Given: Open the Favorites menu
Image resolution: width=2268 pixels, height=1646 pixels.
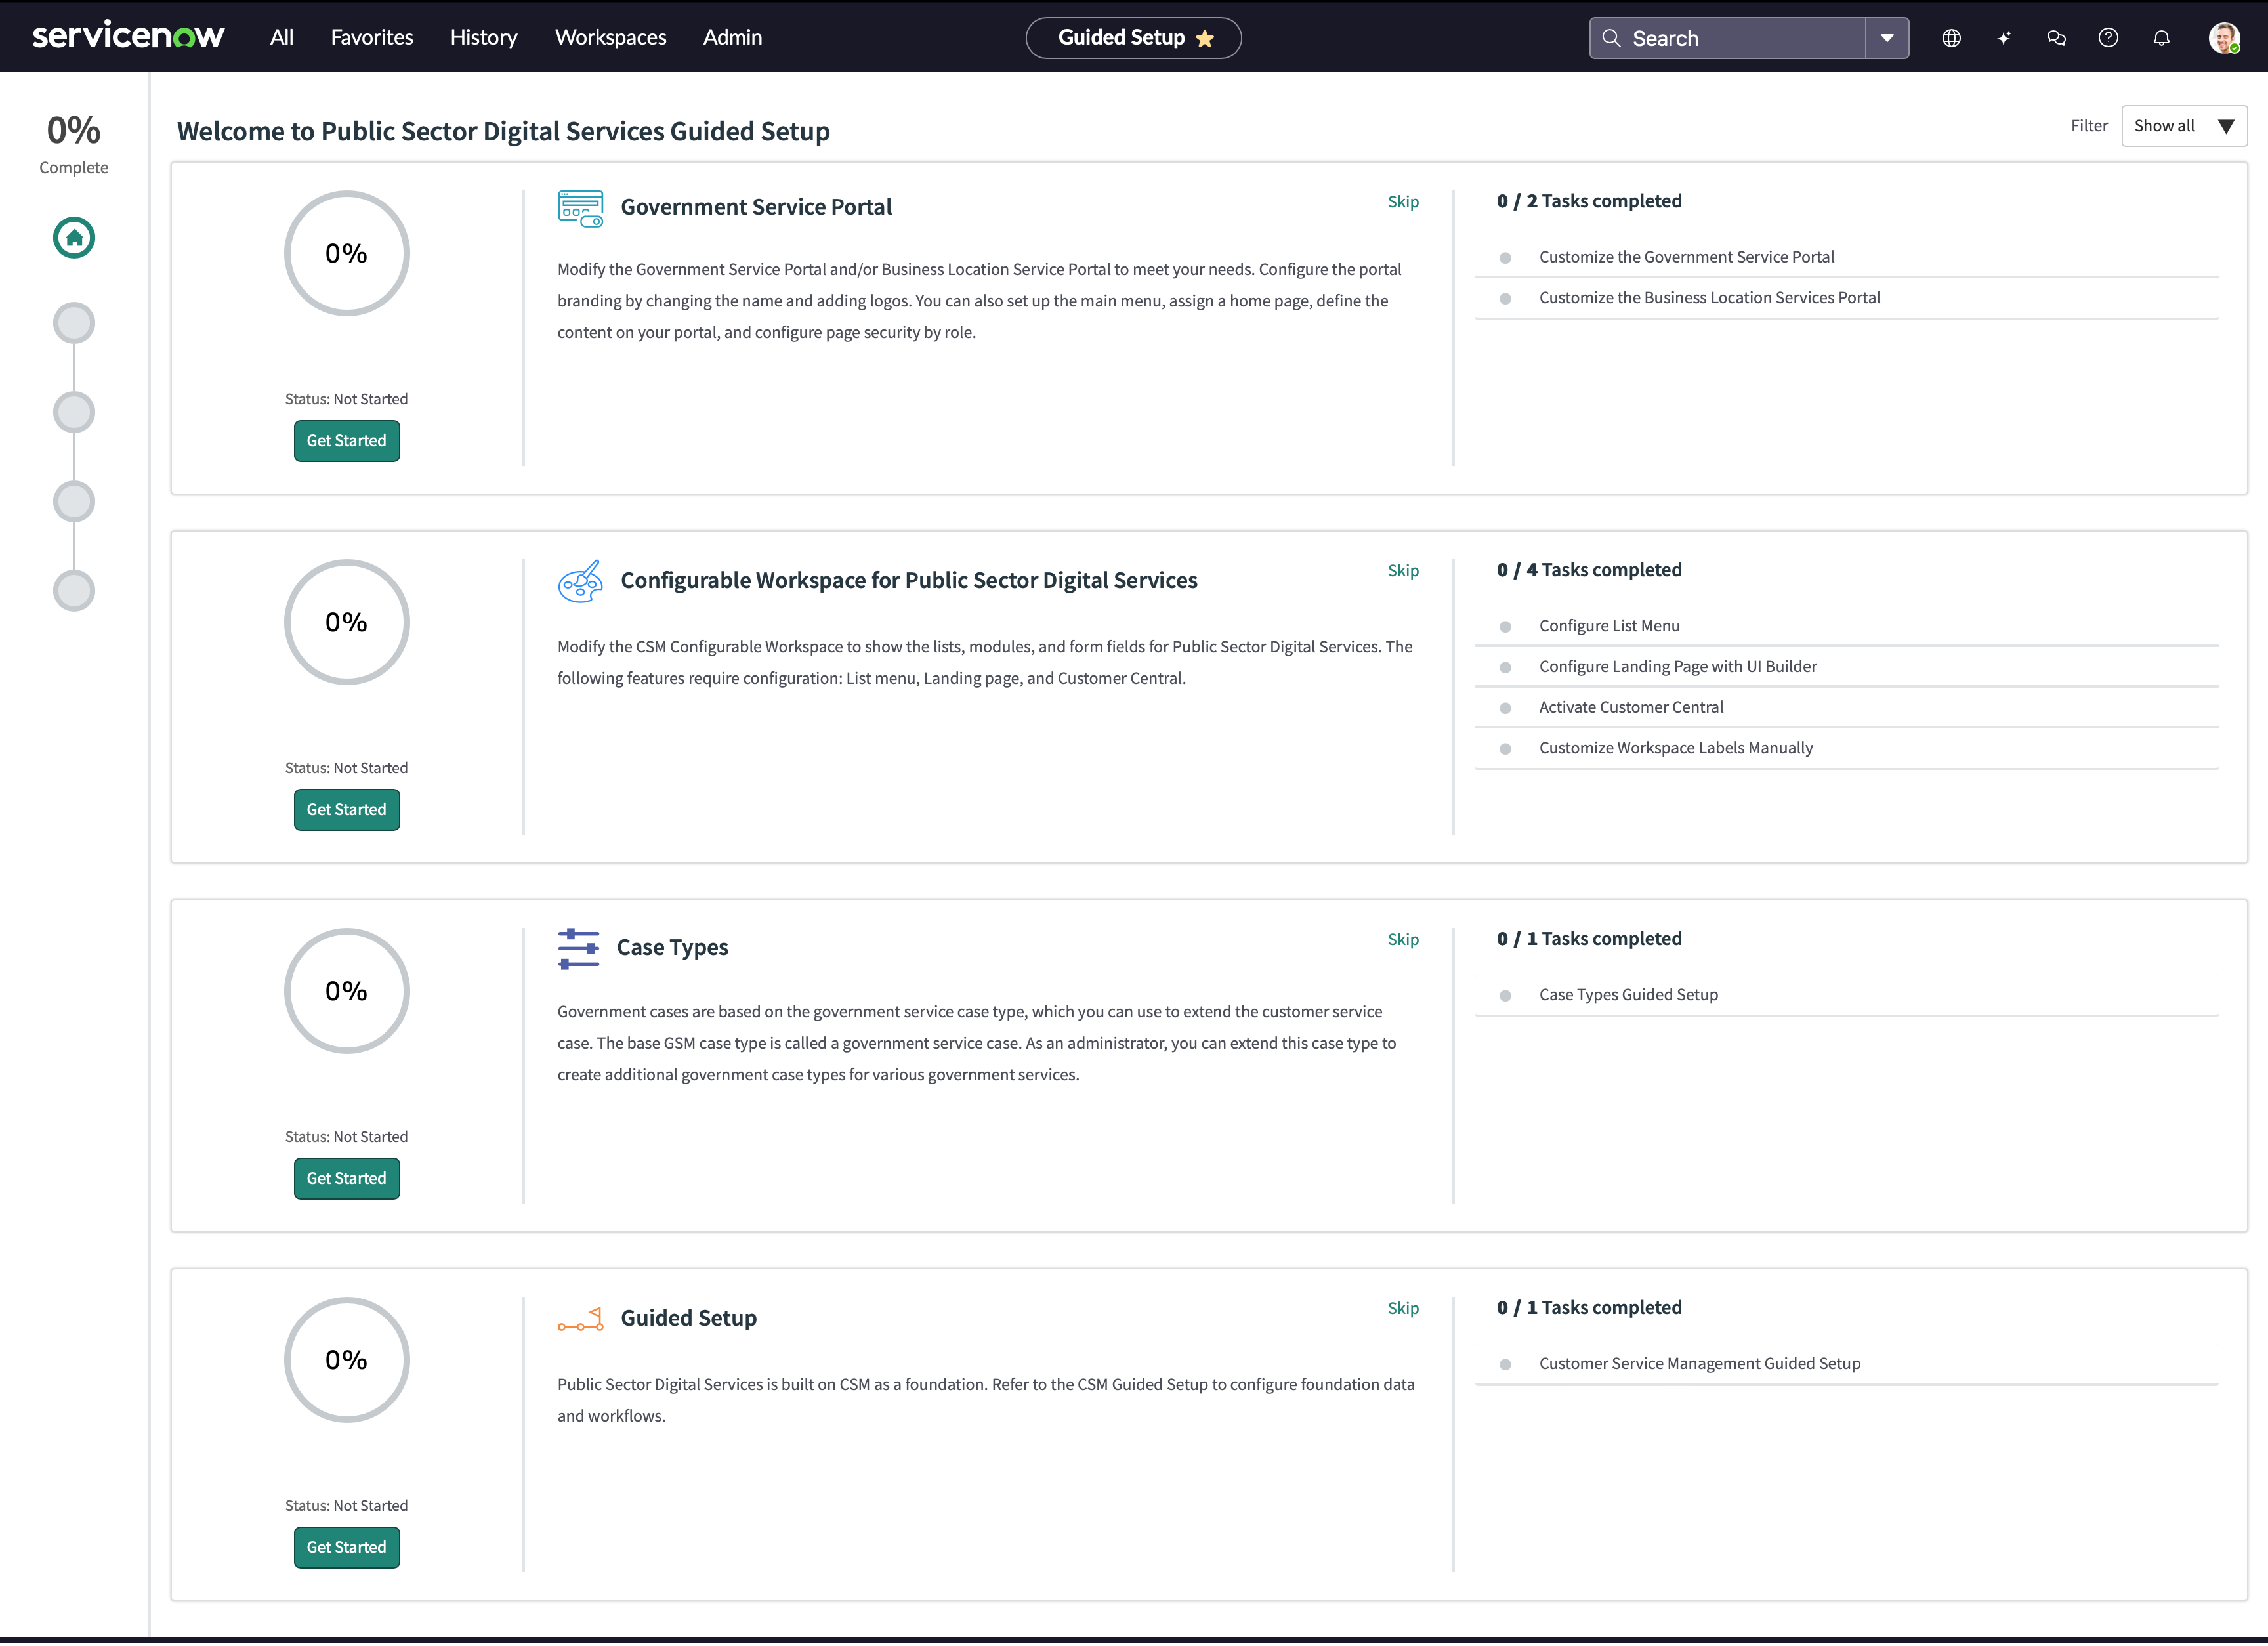Looking at the screenshot, I should pyautogui.click(x=372, y=37).
